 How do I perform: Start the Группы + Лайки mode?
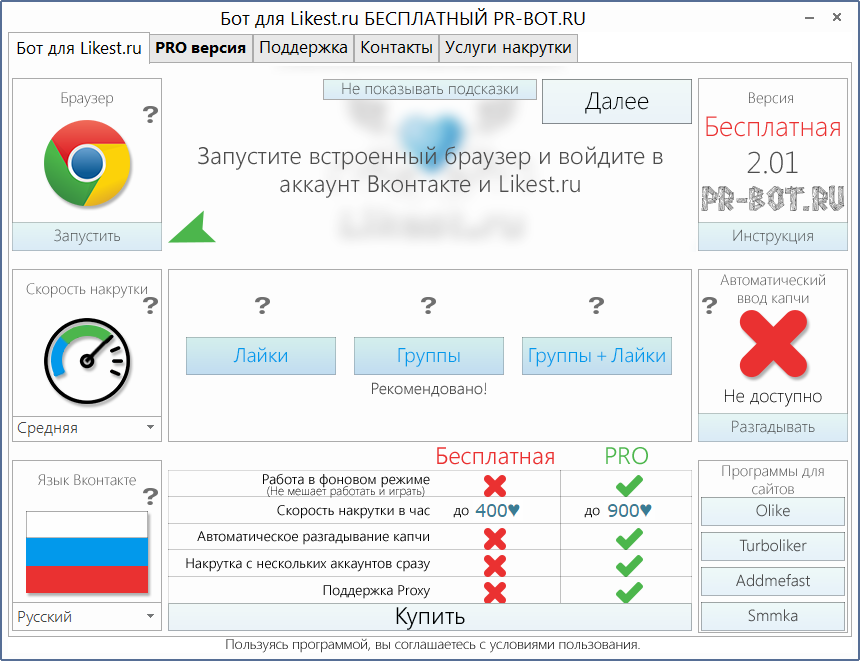[x=597, y=355]
